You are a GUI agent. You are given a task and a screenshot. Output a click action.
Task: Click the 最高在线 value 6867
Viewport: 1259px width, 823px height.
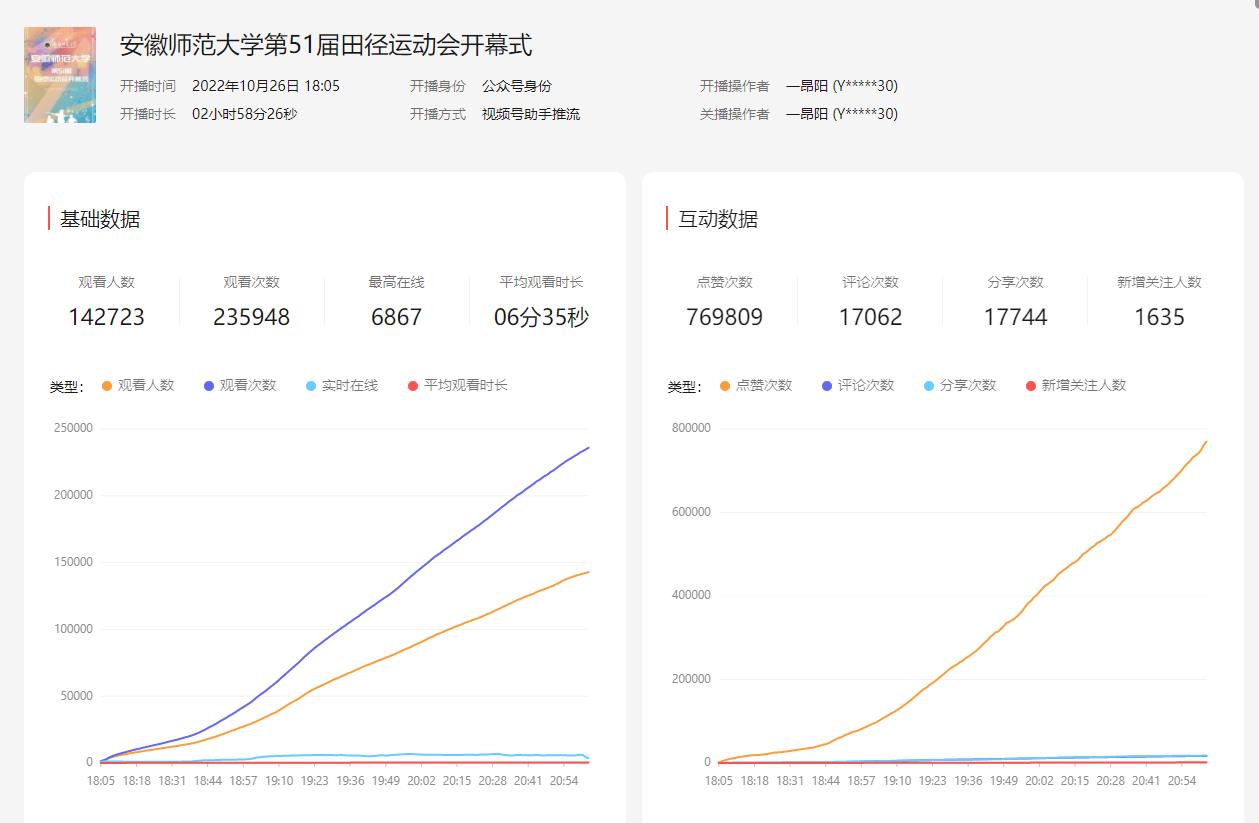pos(396,318)
